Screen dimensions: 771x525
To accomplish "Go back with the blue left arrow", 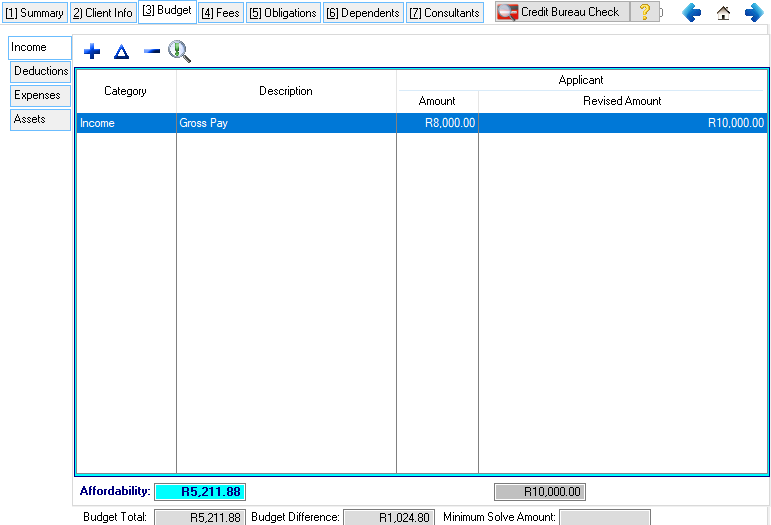I will (x=691, y=13).
